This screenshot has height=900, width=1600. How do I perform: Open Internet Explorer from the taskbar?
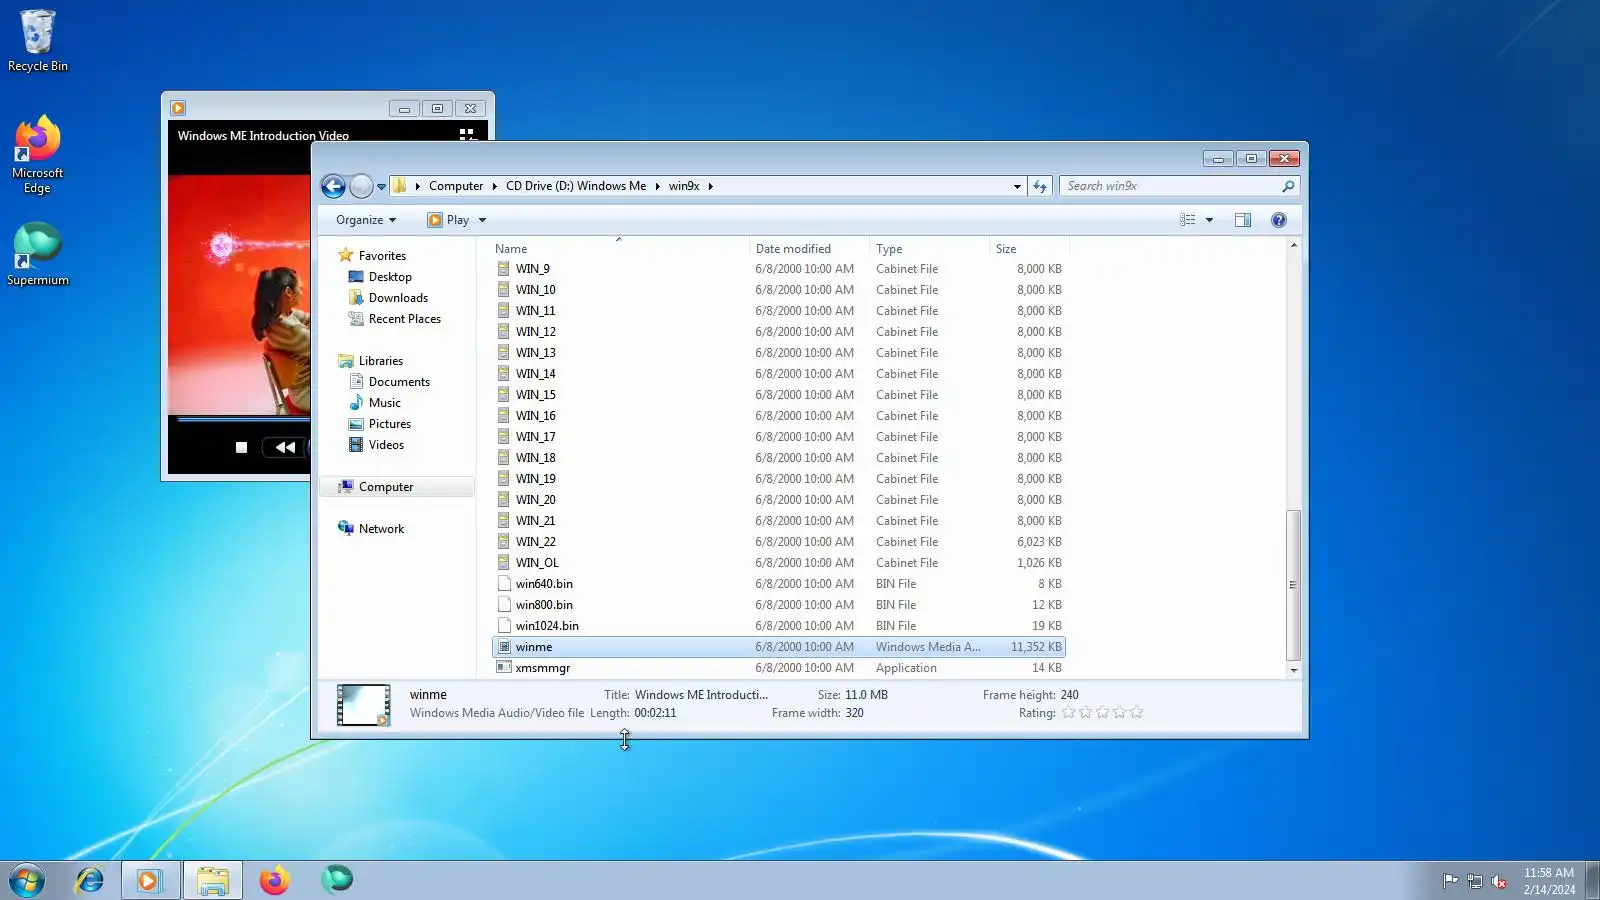90,880
